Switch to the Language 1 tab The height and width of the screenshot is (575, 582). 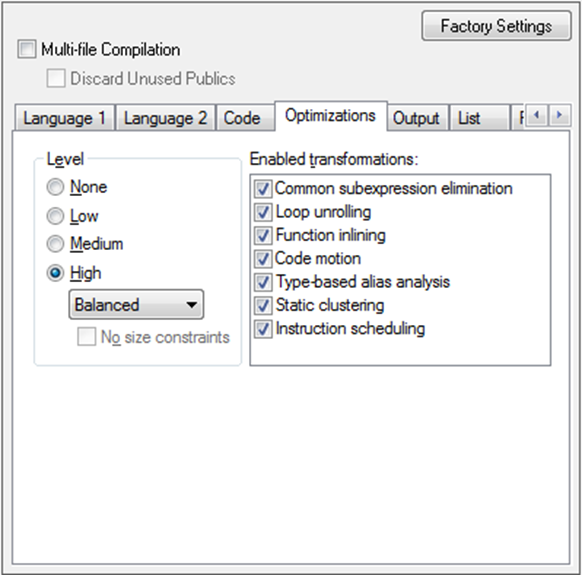pyautogui.click(x=65, y=118)
